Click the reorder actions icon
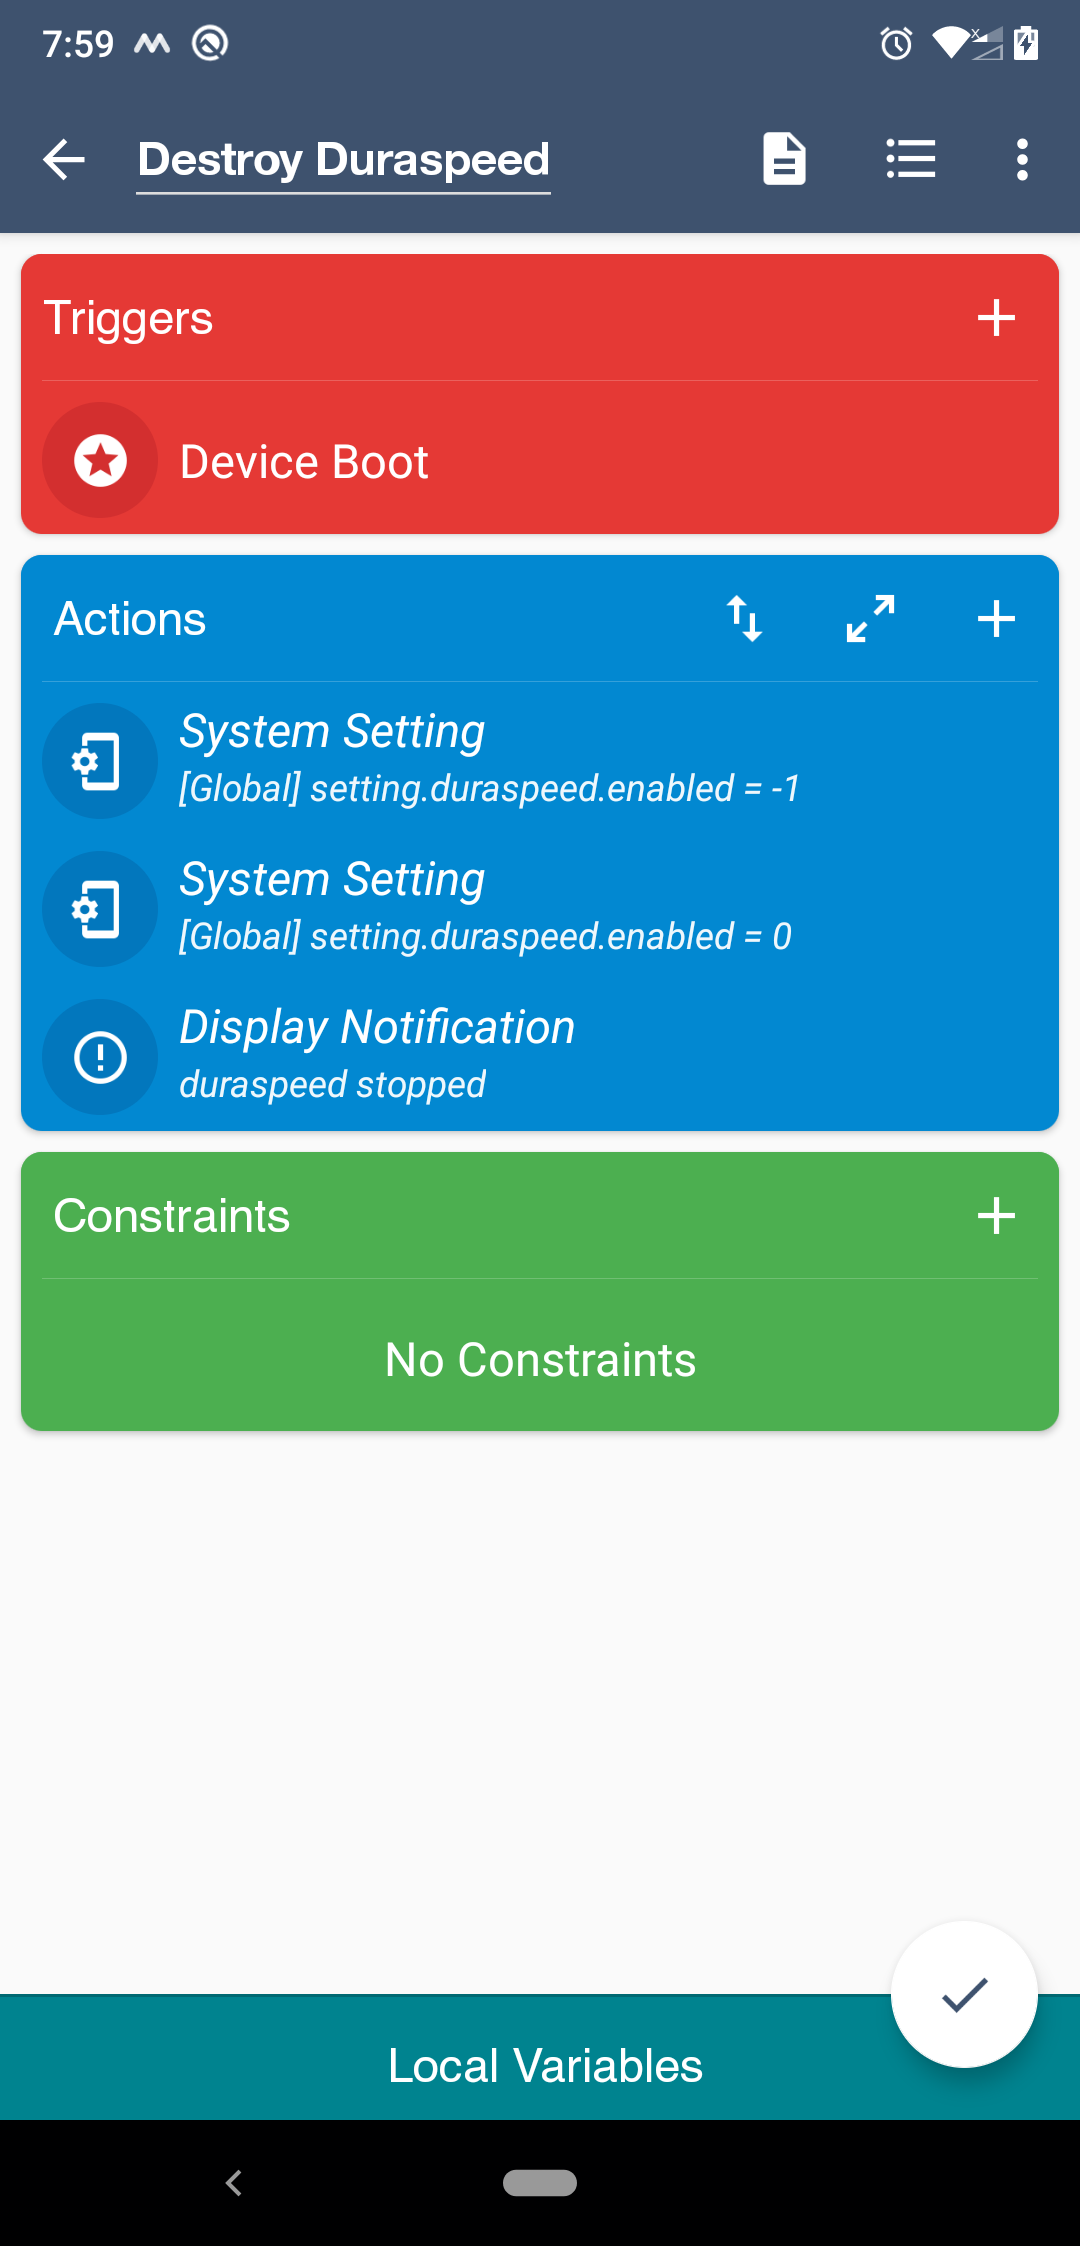 [x=744, y=618]
